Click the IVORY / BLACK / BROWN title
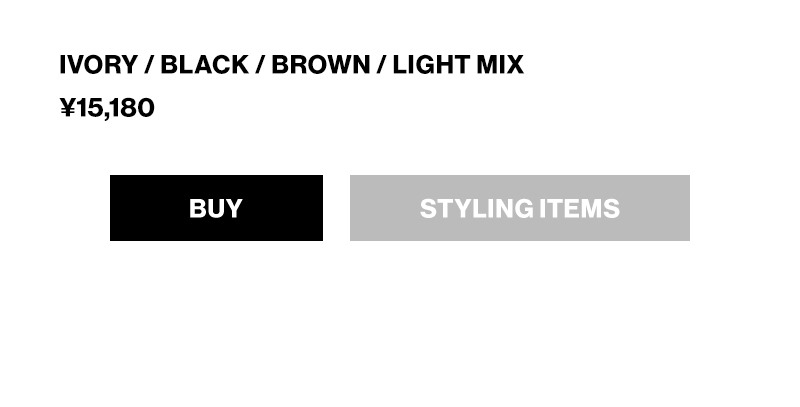Image resolution: width=800 pixels, height=407 pixels. click(x=291, y=65)
